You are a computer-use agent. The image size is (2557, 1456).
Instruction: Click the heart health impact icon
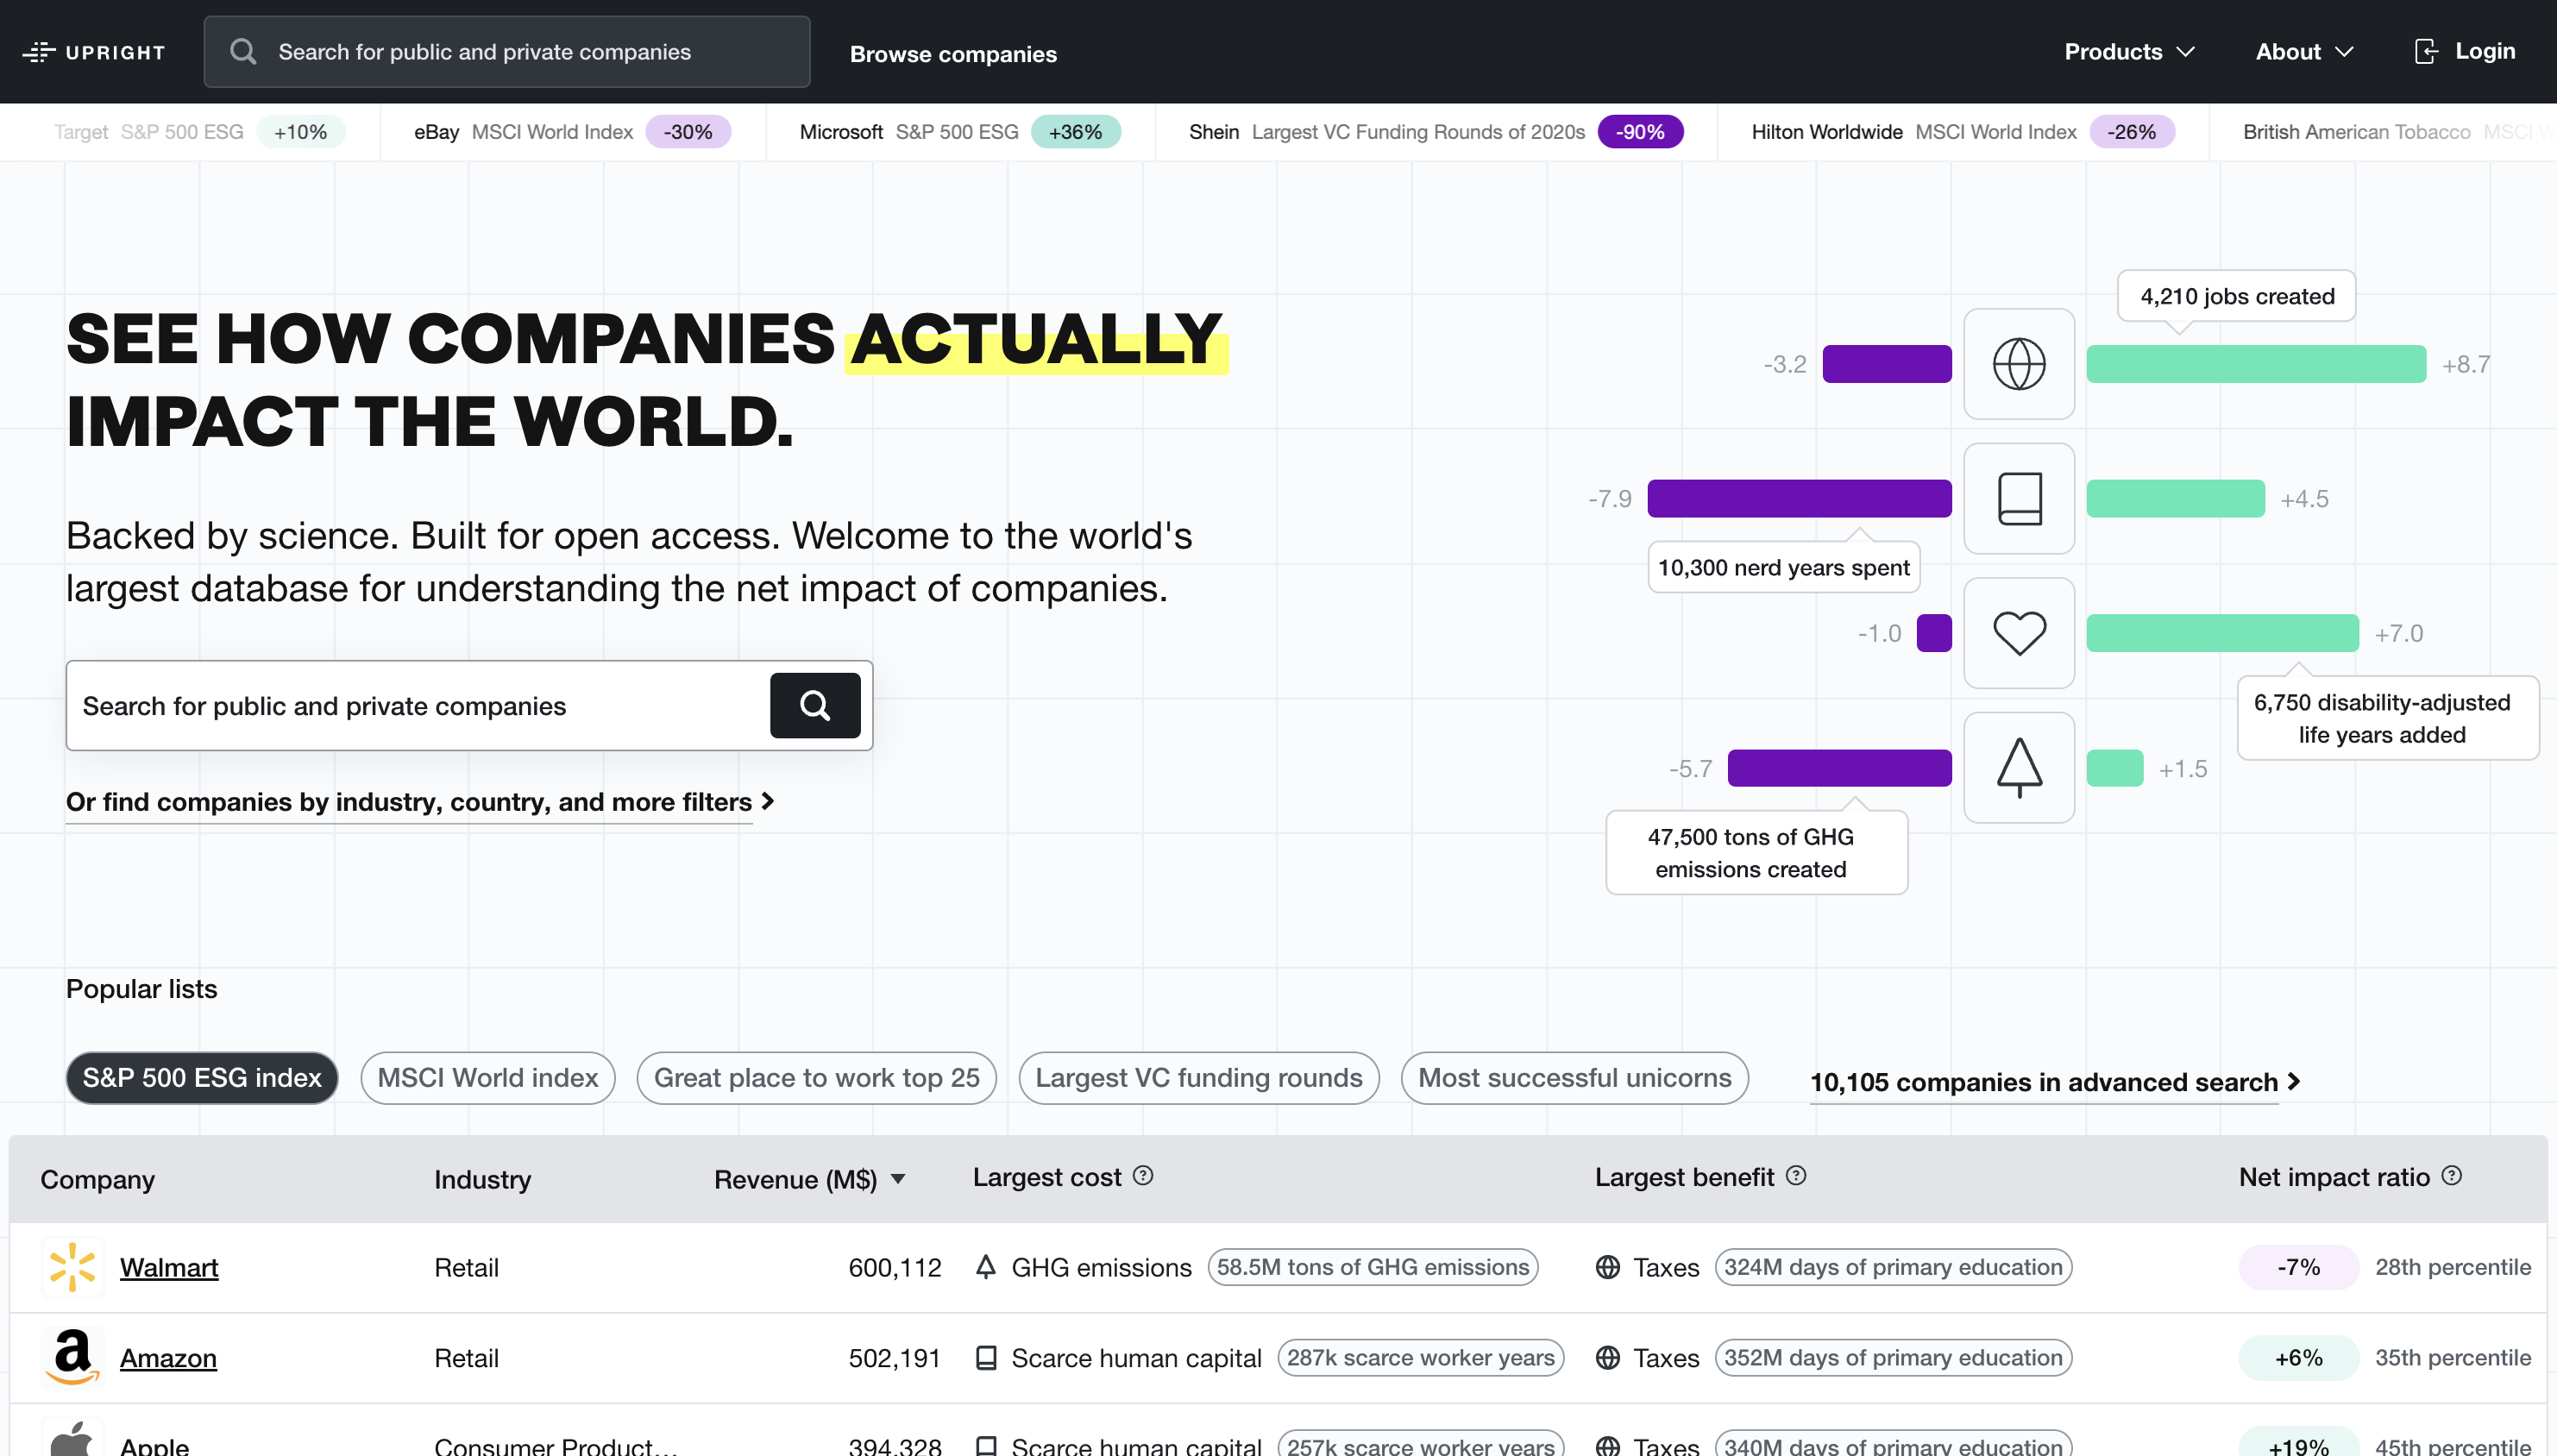pyautogui.click(x=2018, y=632)
